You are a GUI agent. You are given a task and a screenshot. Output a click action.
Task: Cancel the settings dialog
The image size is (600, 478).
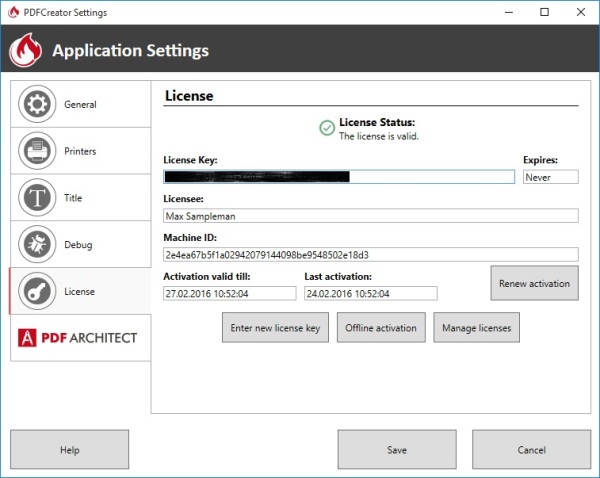(531, 450)
